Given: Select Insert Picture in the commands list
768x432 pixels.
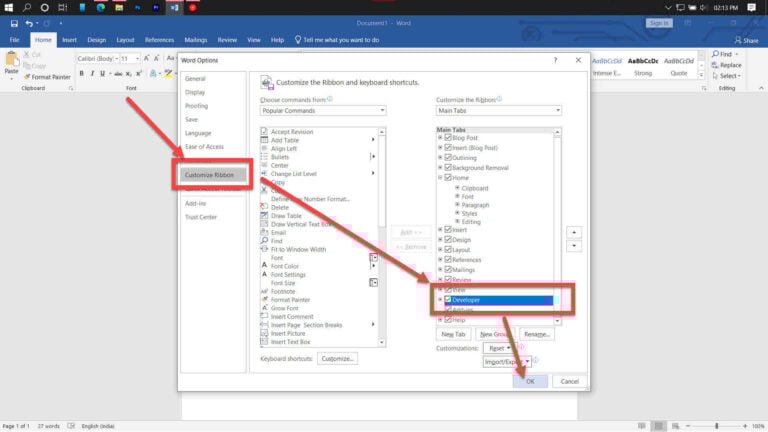Looking at the screenshot, I should (288, 334).
